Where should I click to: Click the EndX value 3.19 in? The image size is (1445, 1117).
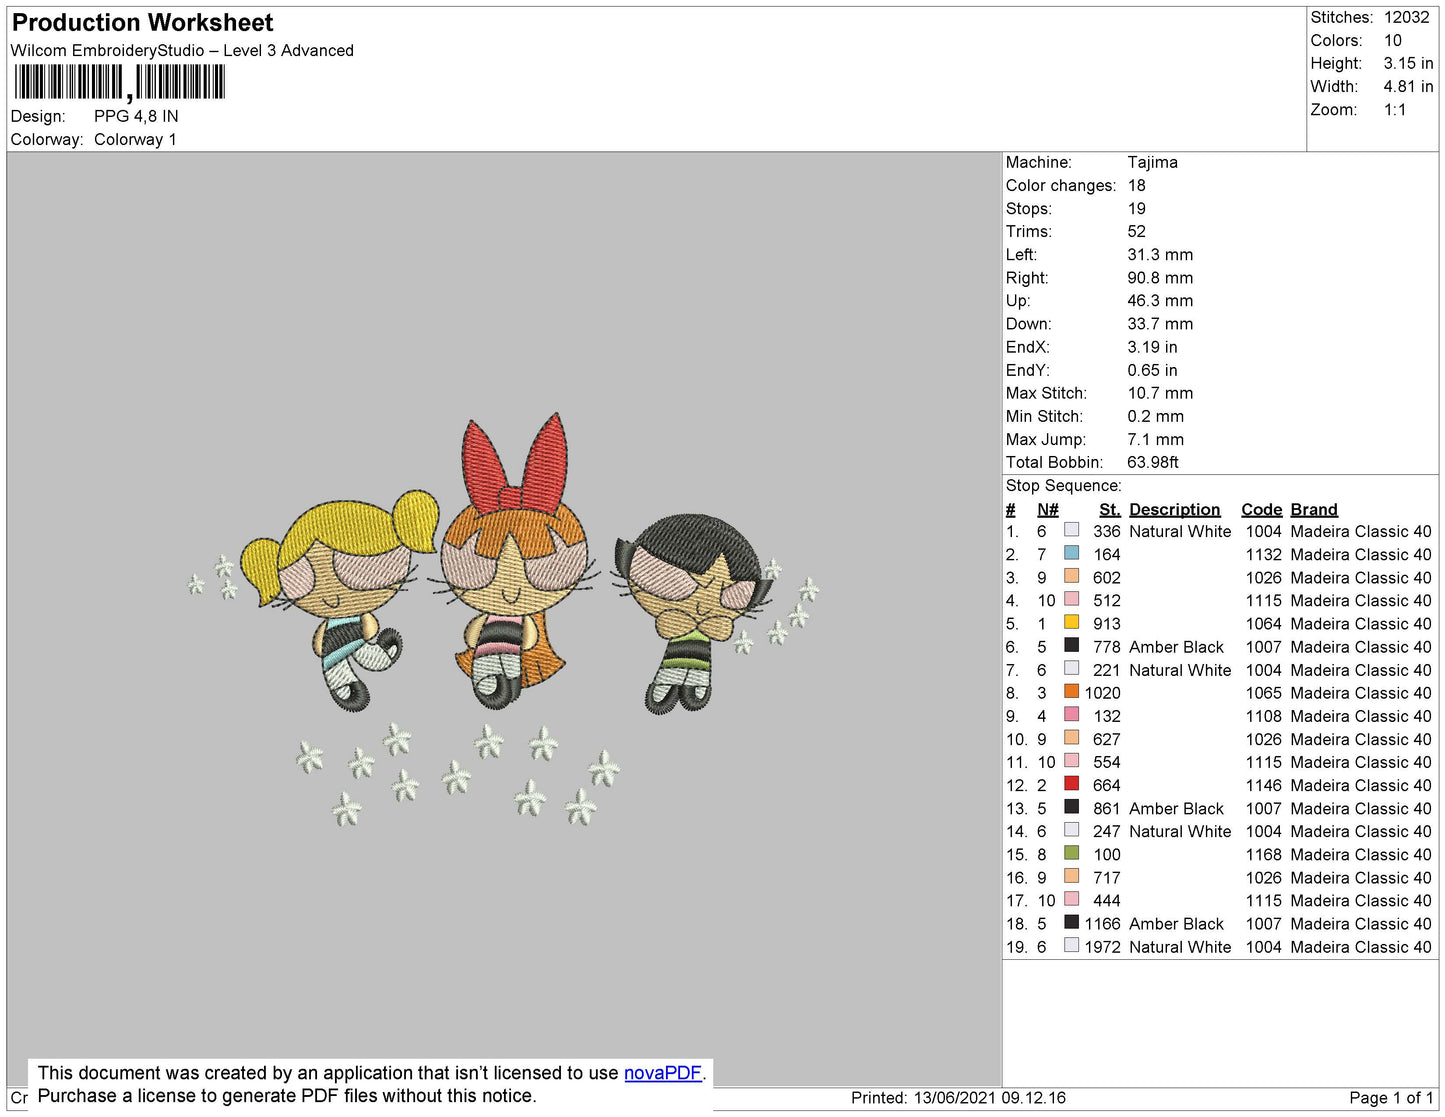pos(1152,347)
